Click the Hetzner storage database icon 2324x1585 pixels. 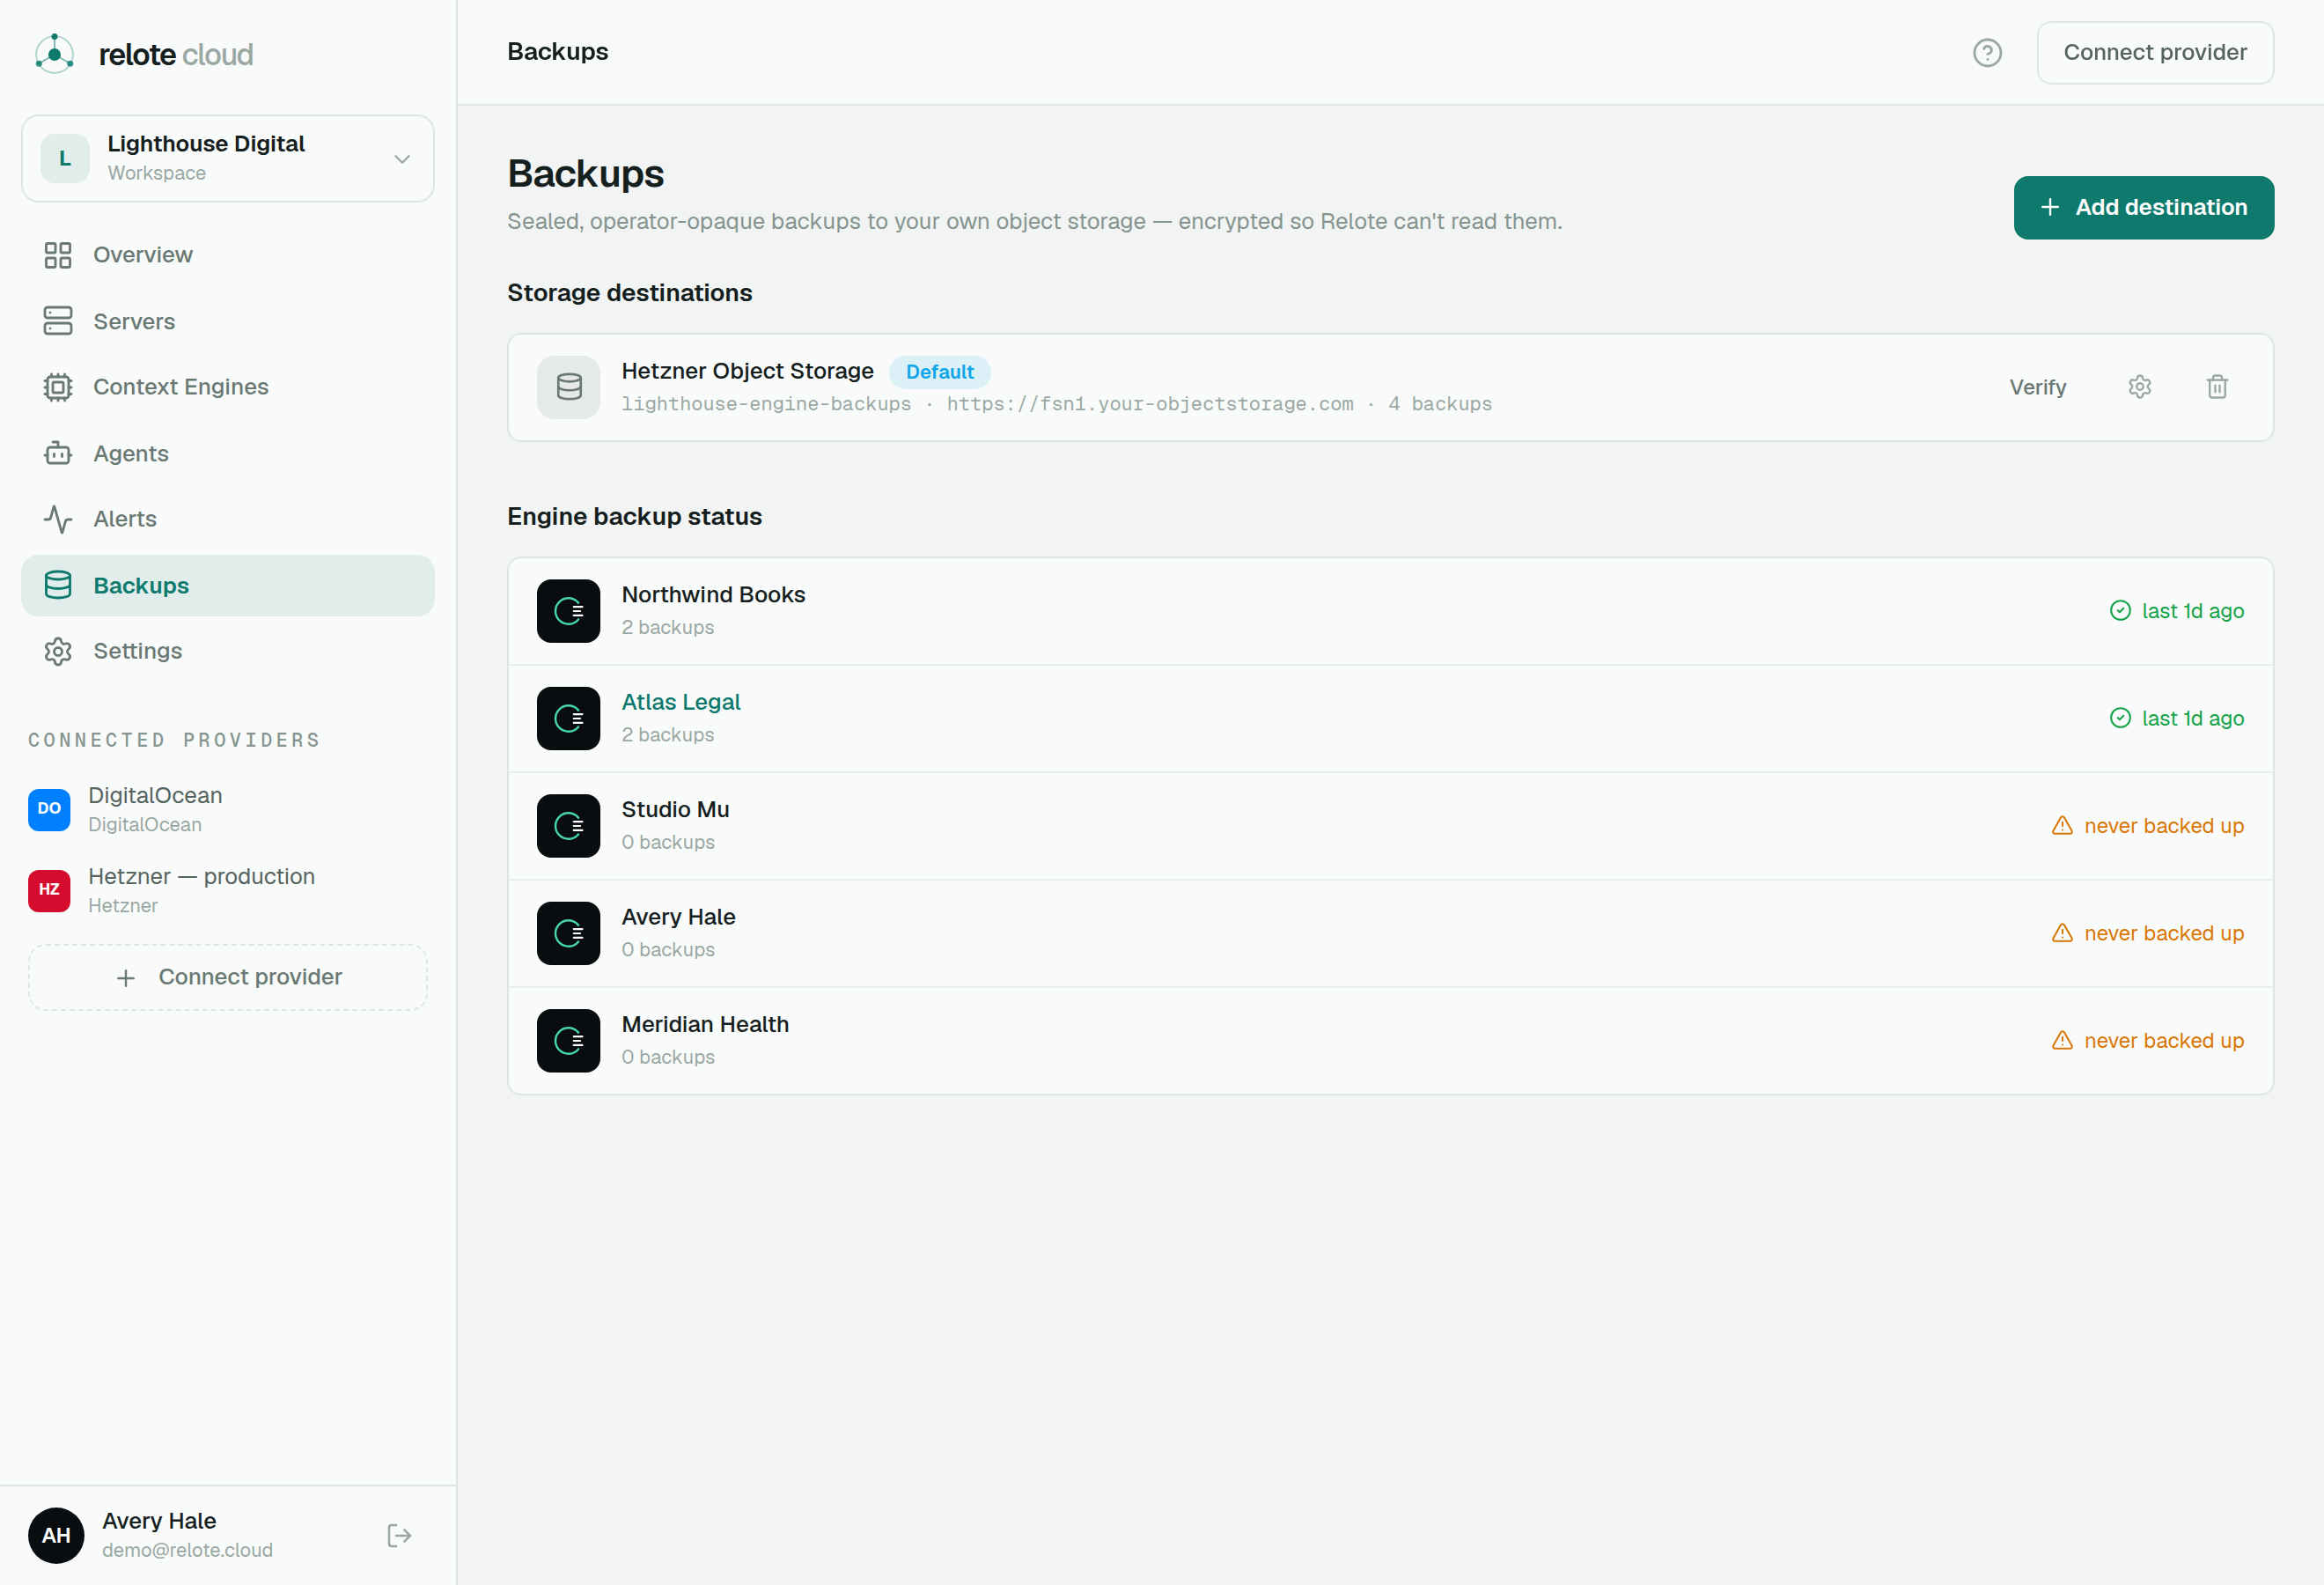pos(568,387)
